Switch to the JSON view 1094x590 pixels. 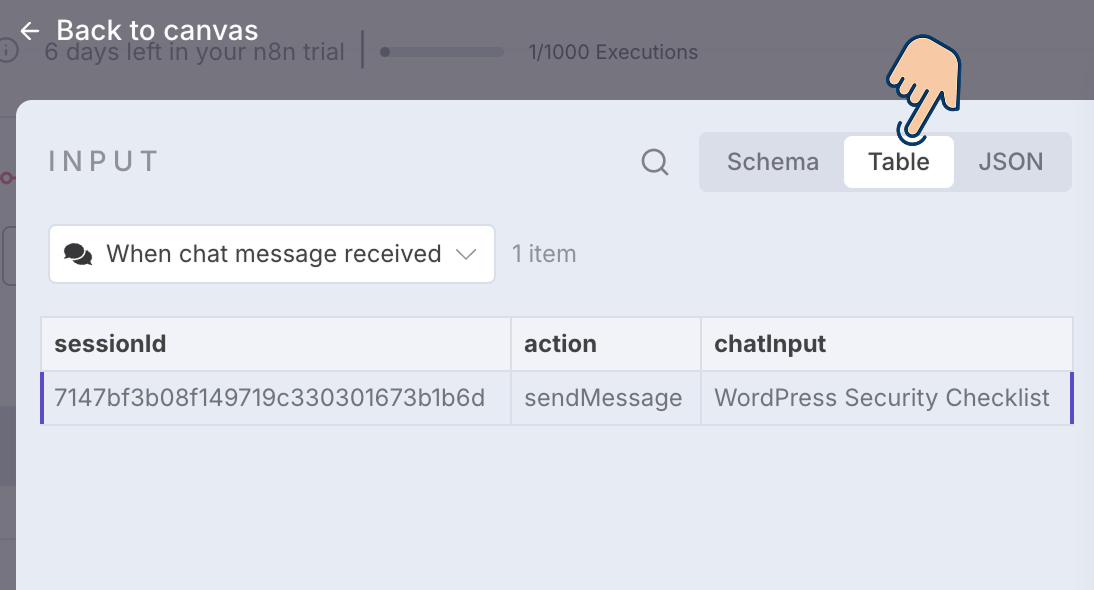(x=1010, y=162)
